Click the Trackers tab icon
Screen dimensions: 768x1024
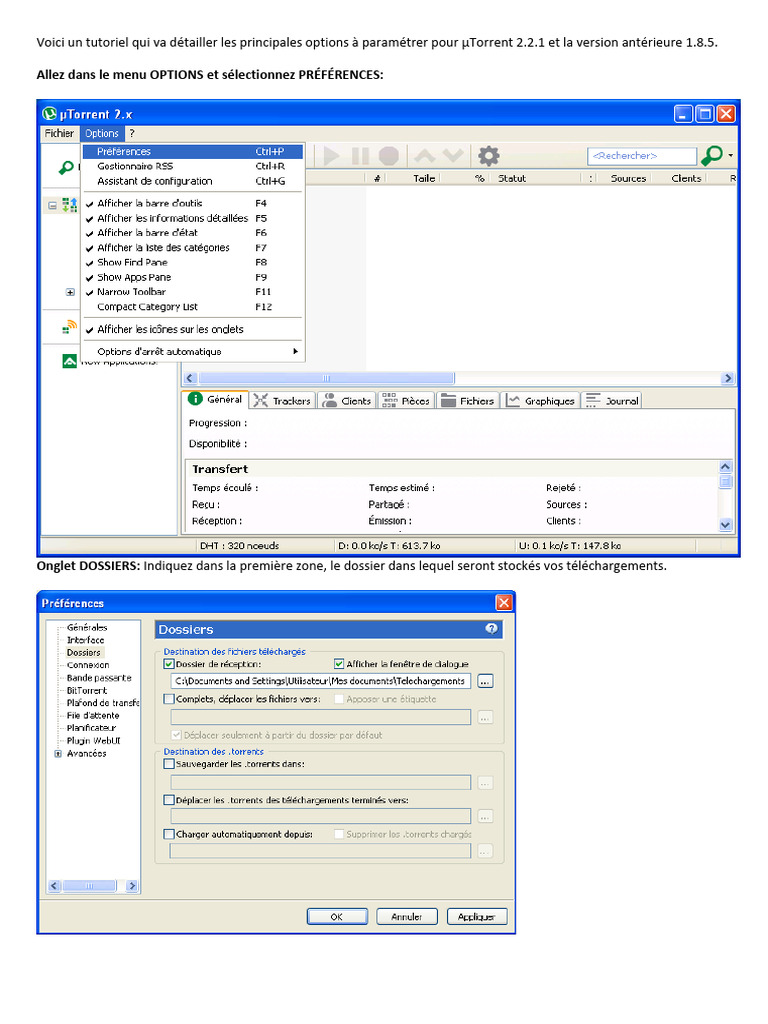pos(261,400)
